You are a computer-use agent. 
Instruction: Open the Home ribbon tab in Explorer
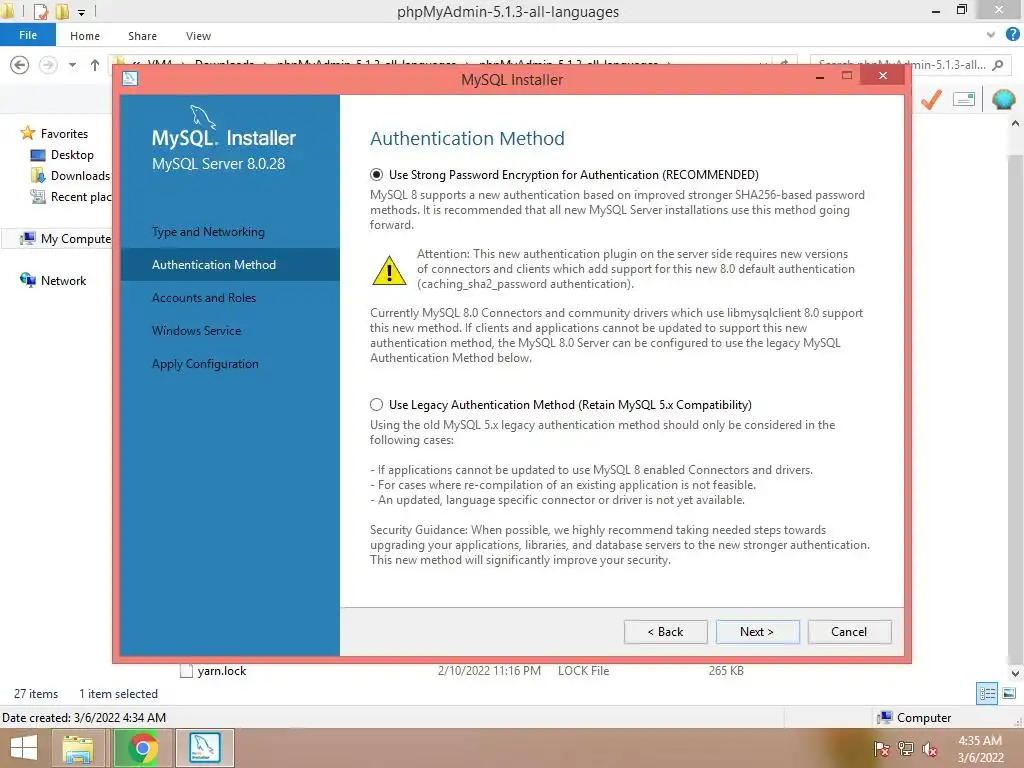point(85,36)
